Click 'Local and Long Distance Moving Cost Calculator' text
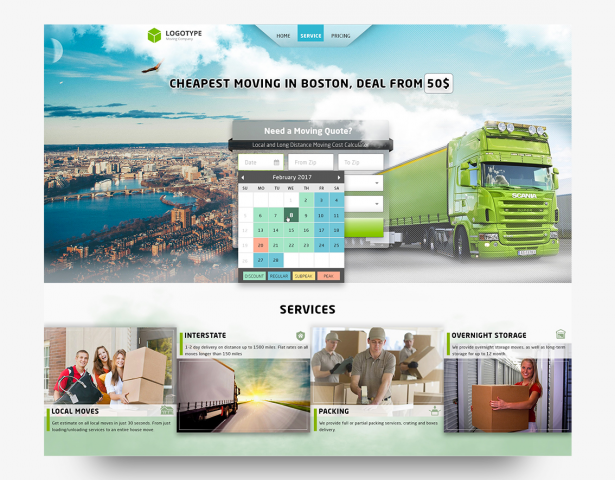Screen dimensions: 615x480 coord(310,145)
